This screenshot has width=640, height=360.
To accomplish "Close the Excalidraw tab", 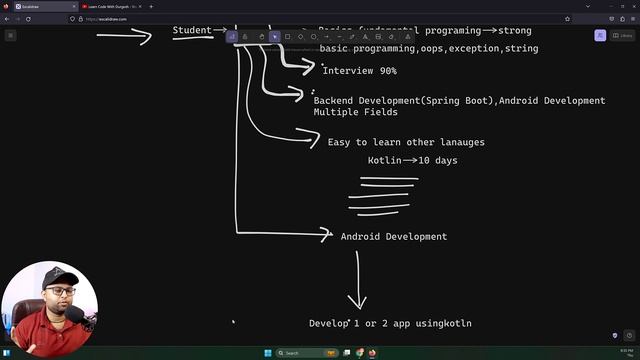I will (x=74, y=7).
